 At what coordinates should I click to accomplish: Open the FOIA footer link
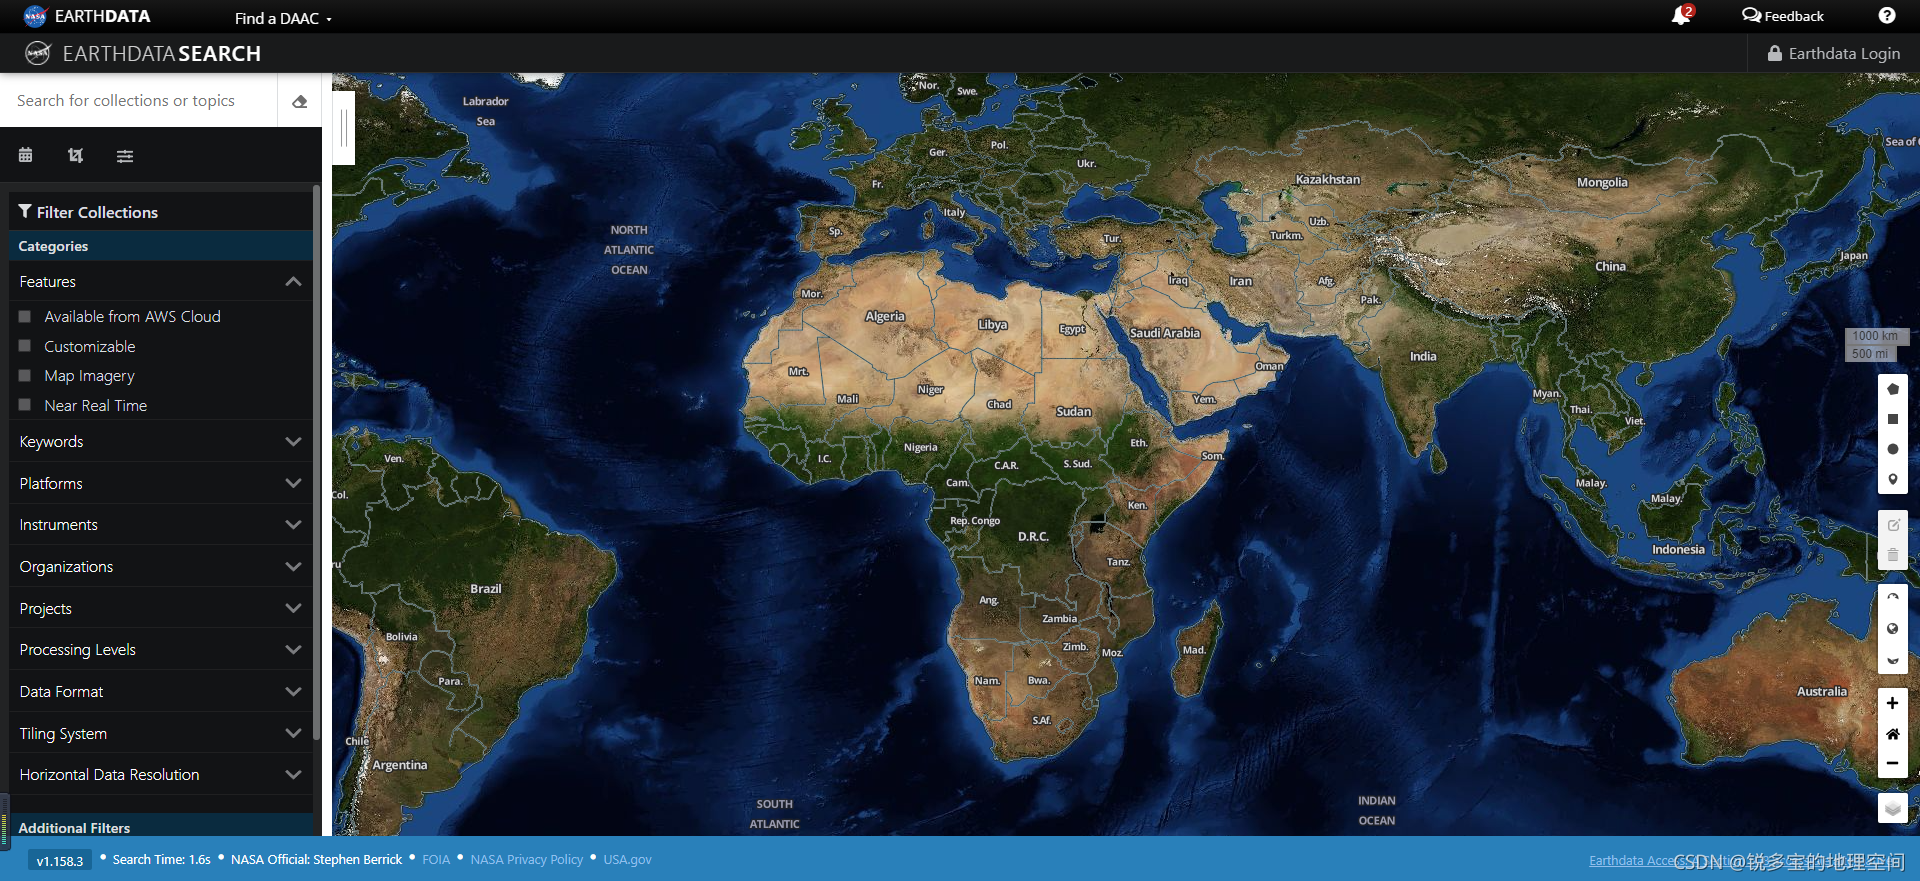point(436,859)
